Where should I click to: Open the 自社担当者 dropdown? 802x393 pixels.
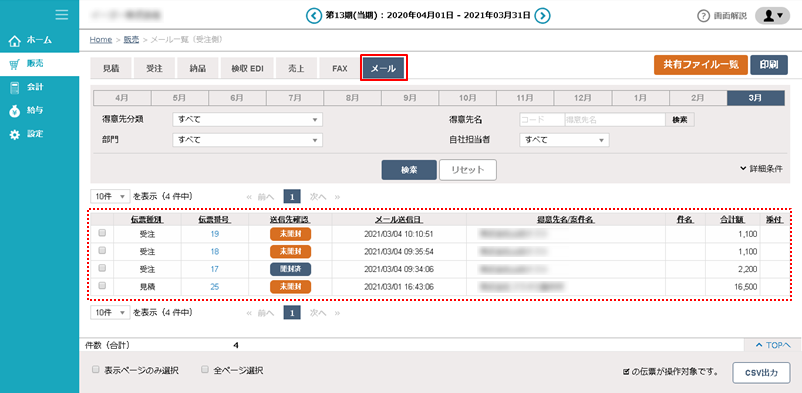pyautogui.click(x=564, y=140)
